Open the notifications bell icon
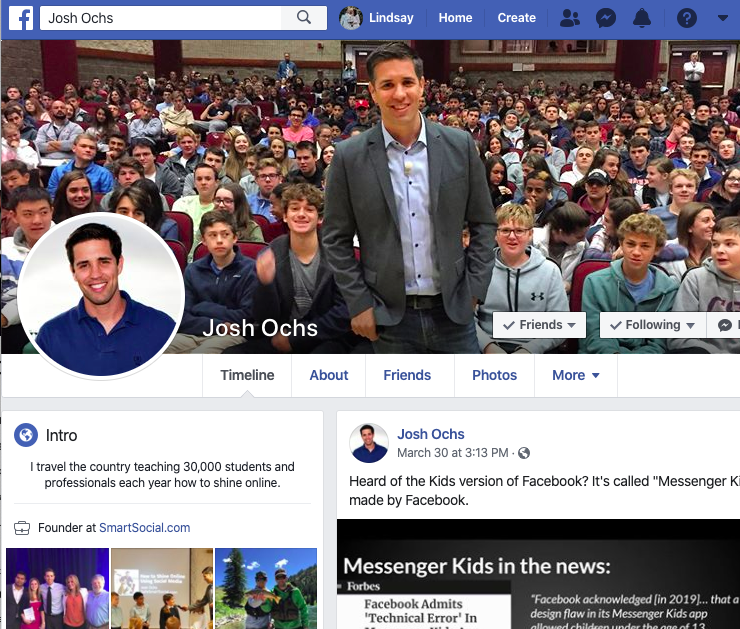 (x=641, y=18)
